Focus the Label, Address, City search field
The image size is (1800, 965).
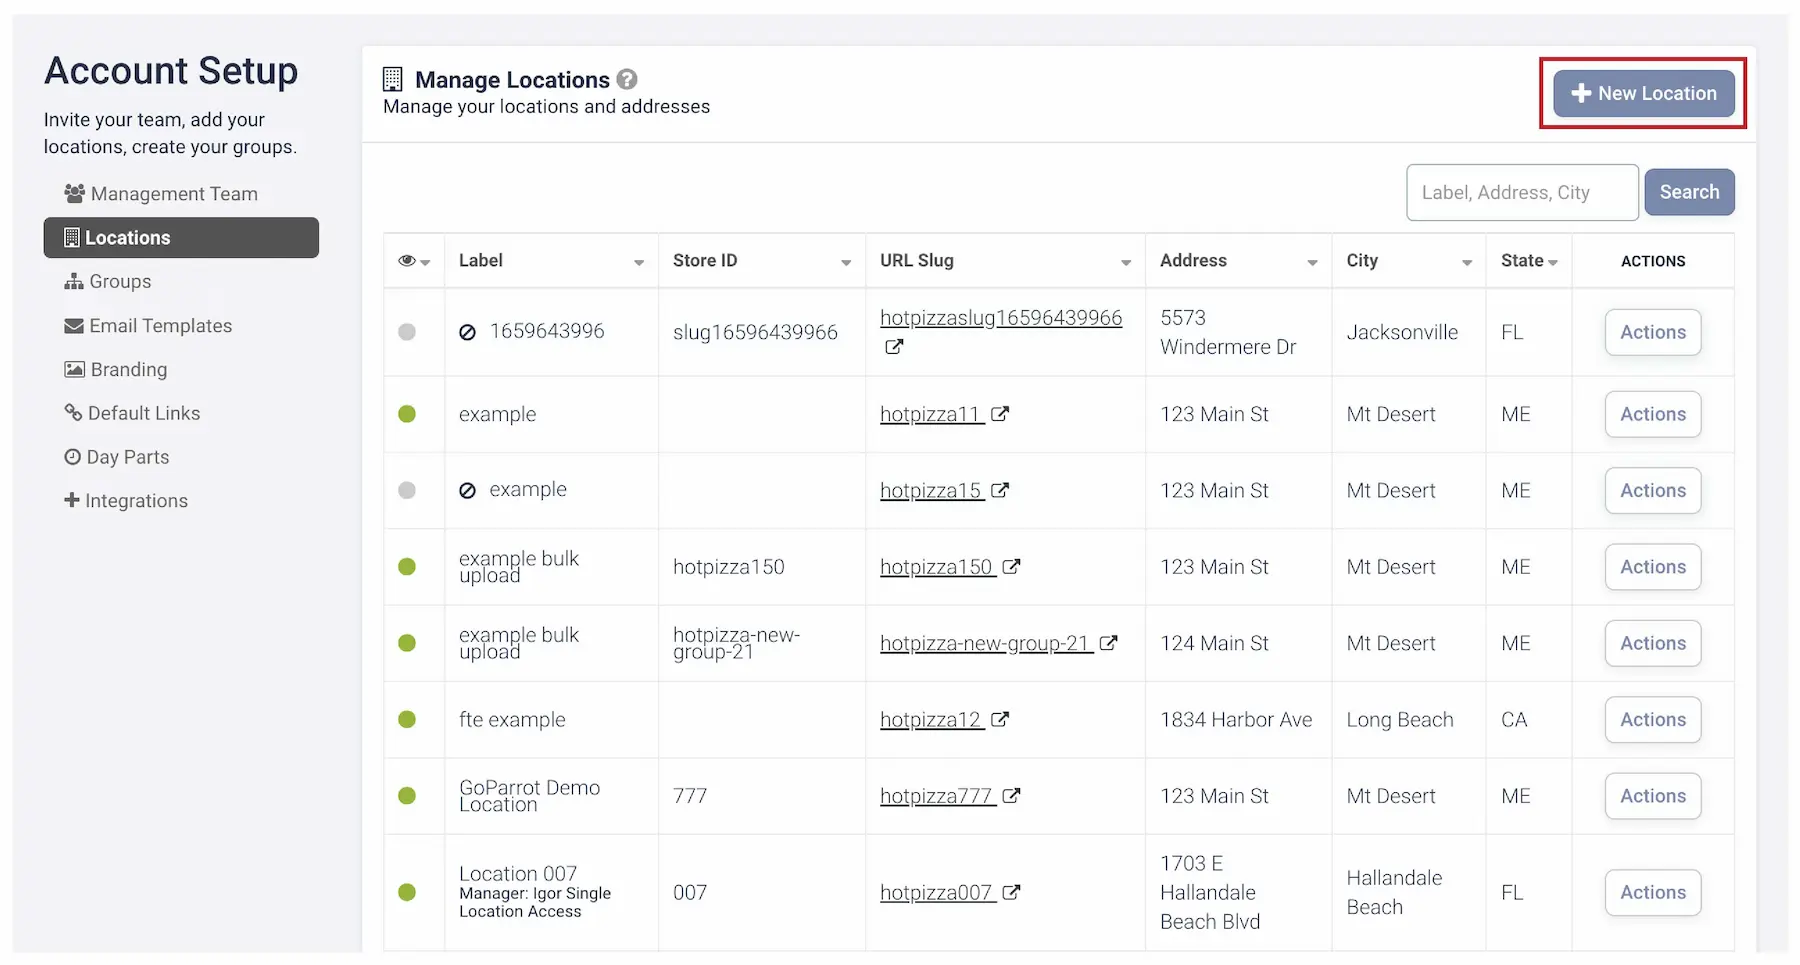click(1522, 192)
